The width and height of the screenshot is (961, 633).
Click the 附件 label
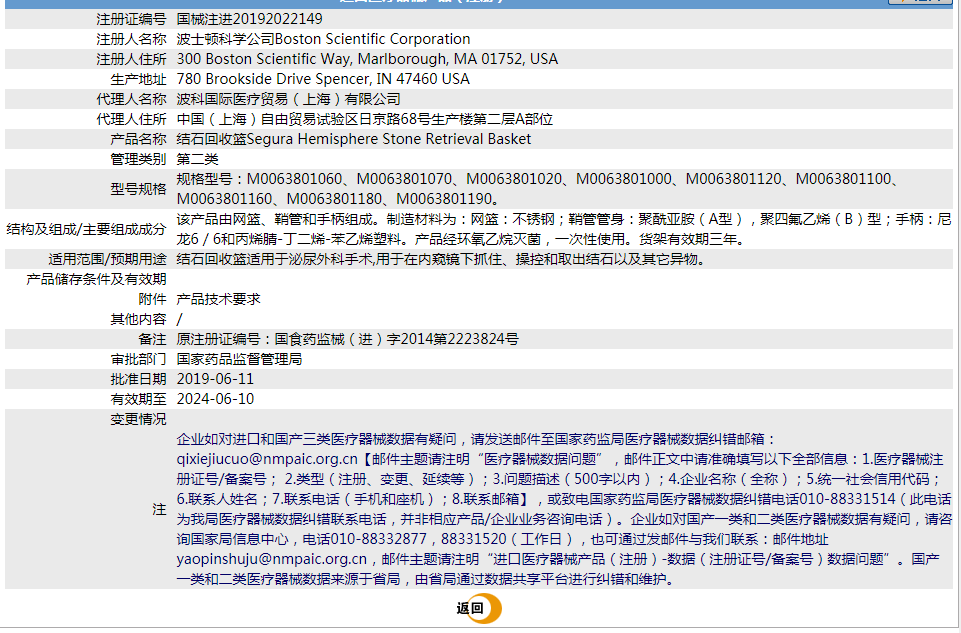tap(153, 299)
